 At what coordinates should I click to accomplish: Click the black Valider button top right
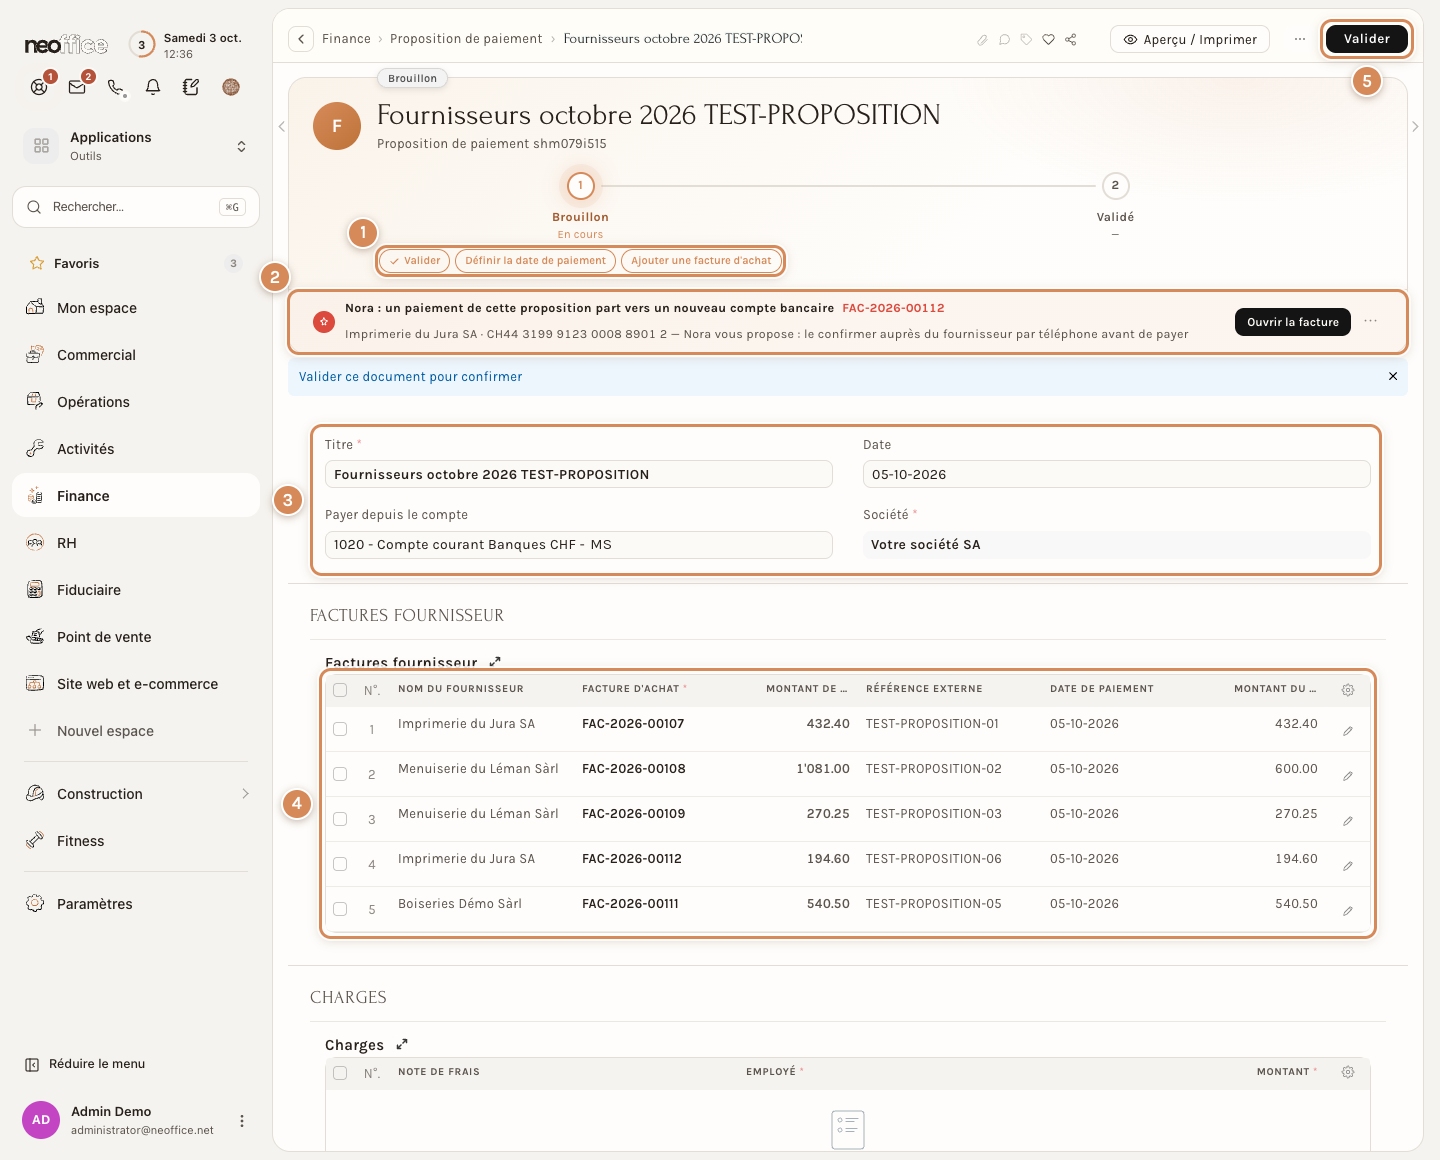coord(1366,39)
